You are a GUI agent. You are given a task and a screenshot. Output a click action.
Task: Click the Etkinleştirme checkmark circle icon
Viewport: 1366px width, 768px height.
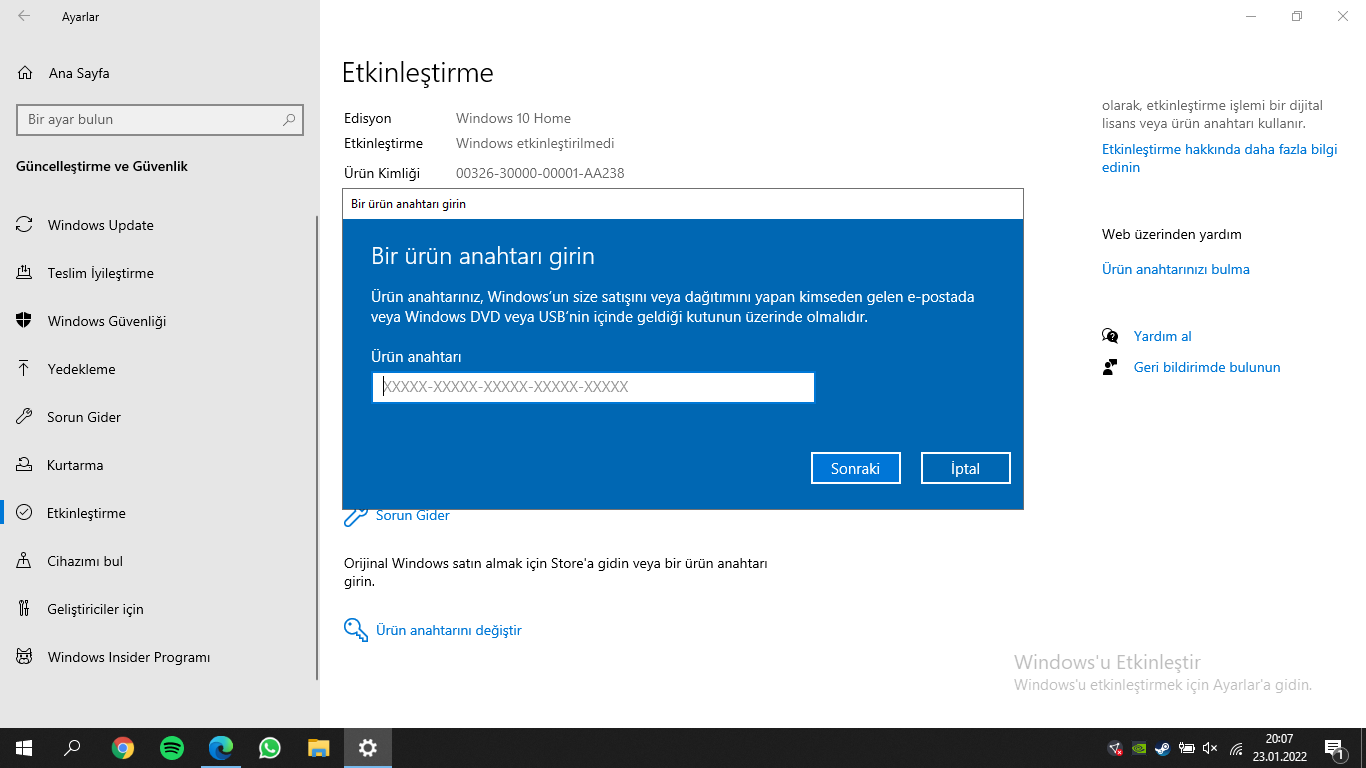pyautogui.click(x=24, y=513)
